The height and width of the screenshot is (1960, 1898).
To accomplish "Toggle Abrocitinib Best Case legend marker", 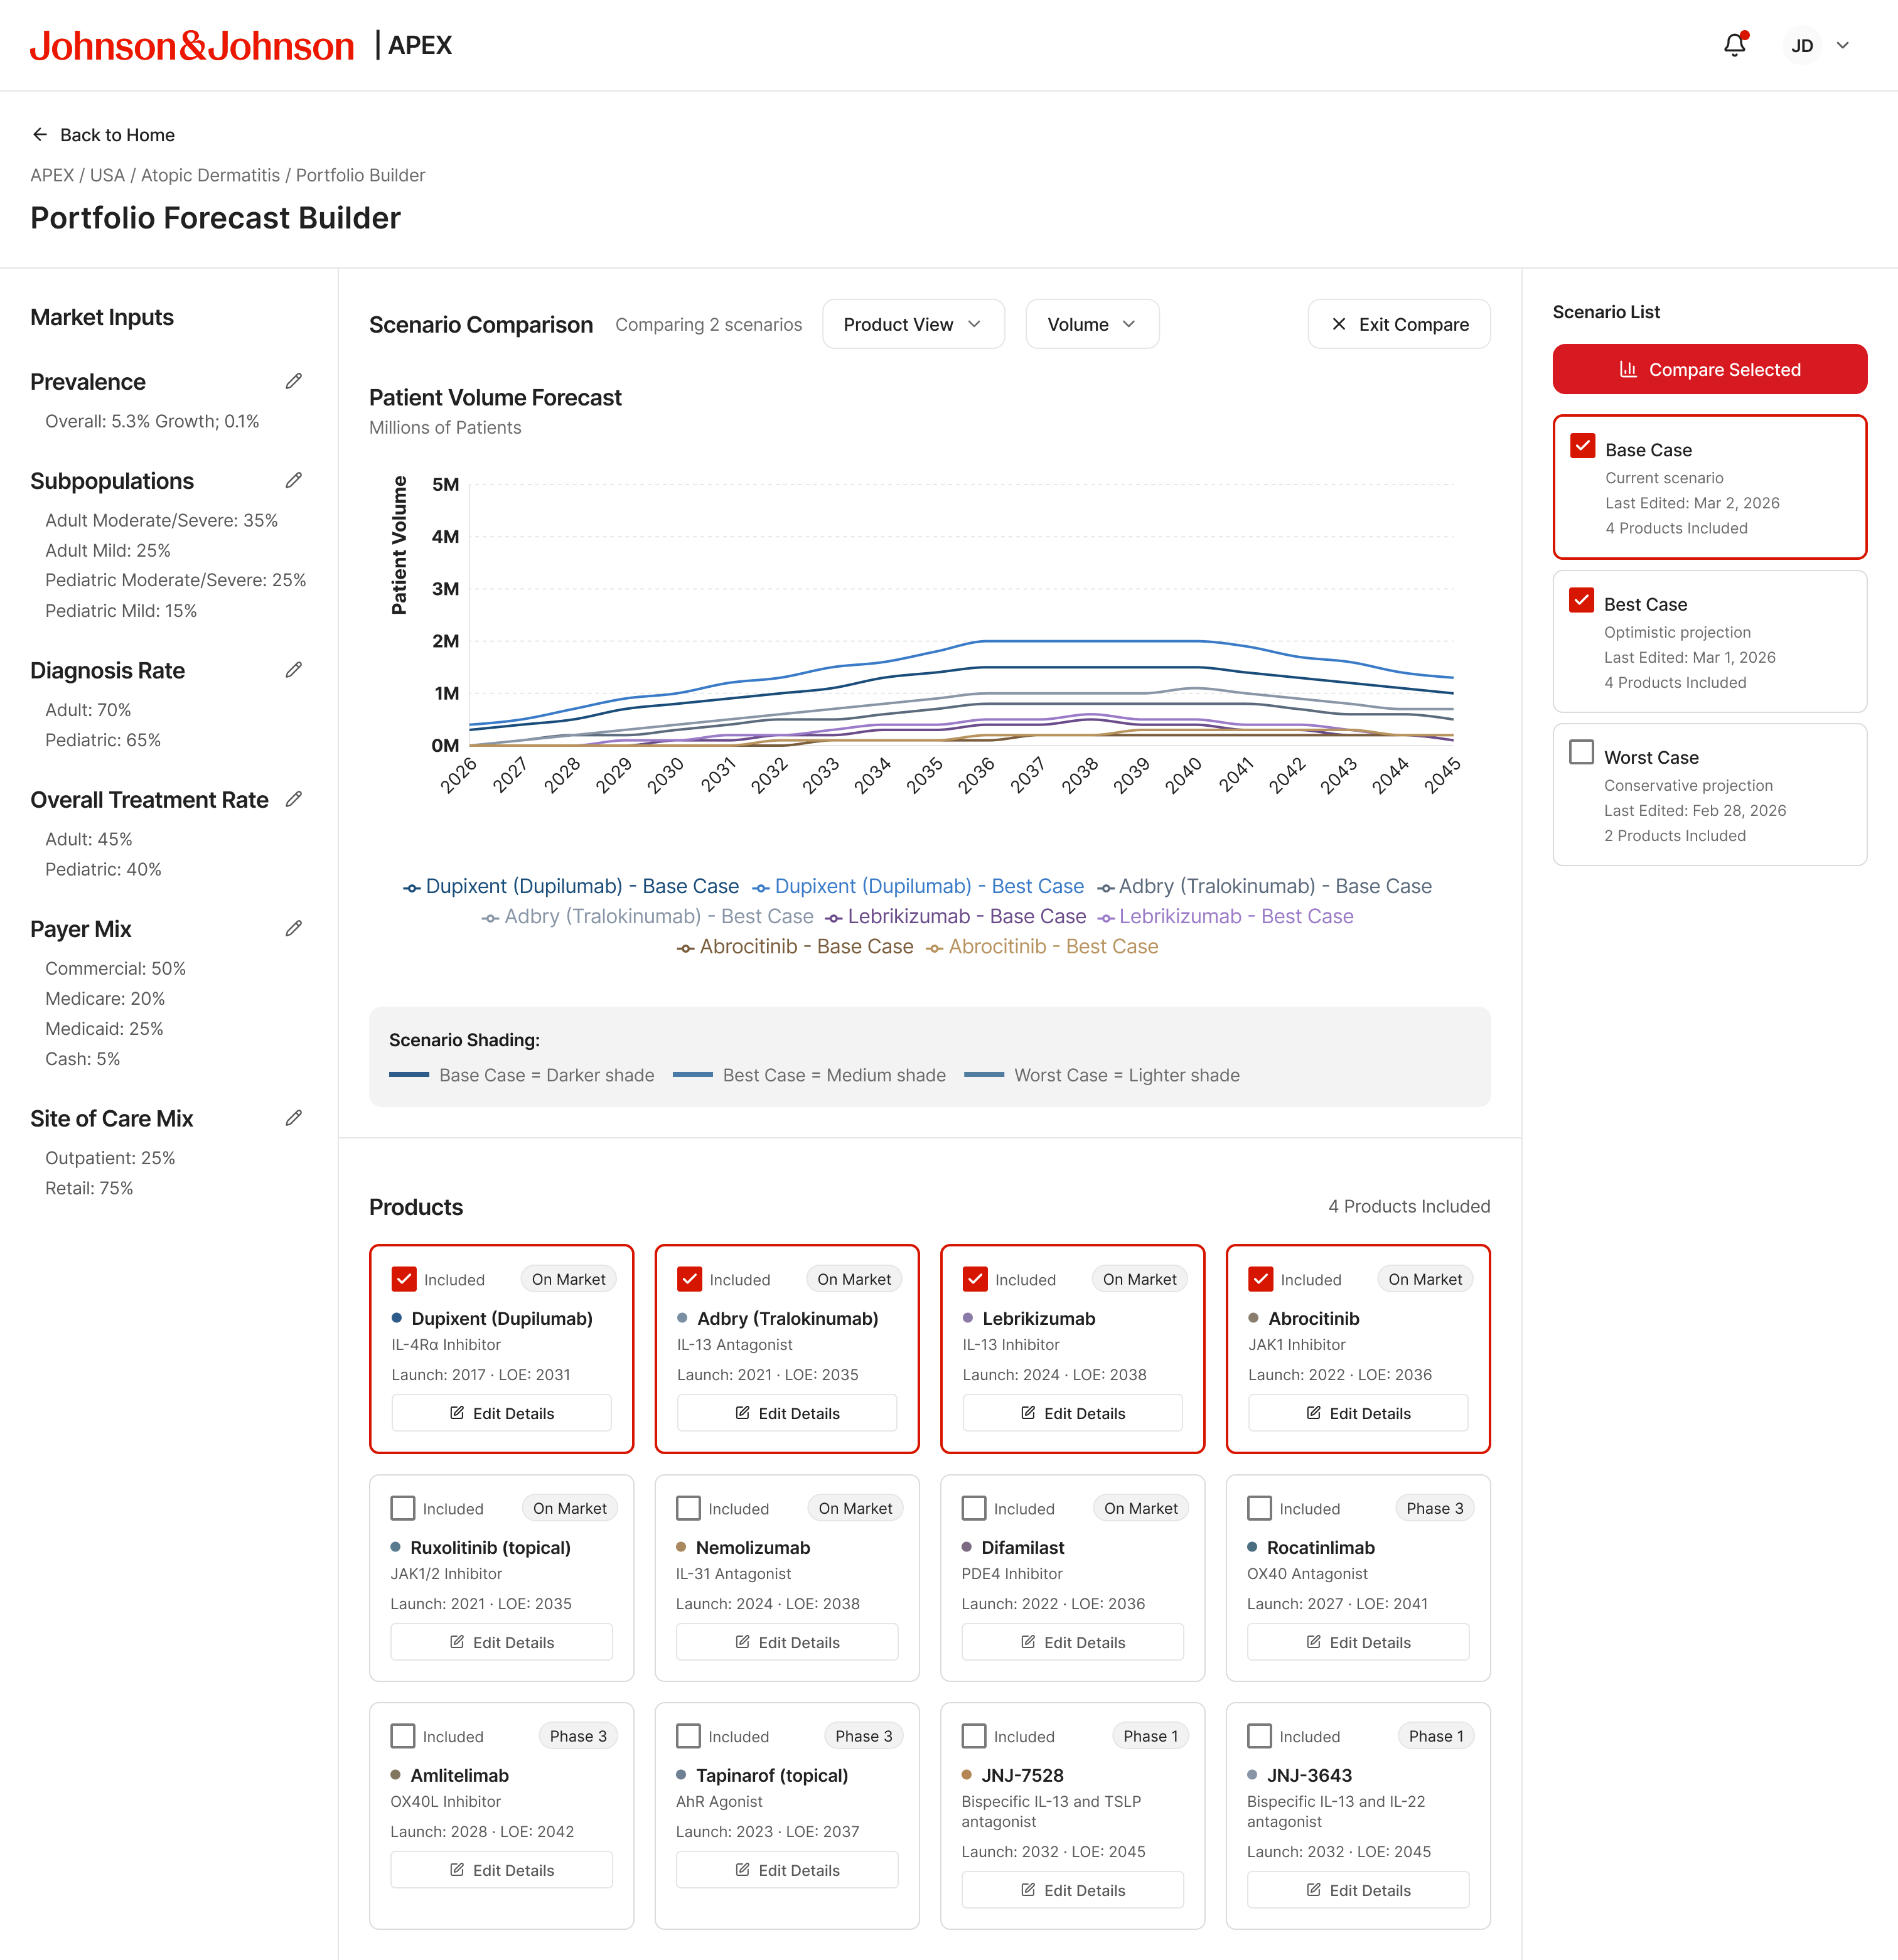I will coord(934,948).
